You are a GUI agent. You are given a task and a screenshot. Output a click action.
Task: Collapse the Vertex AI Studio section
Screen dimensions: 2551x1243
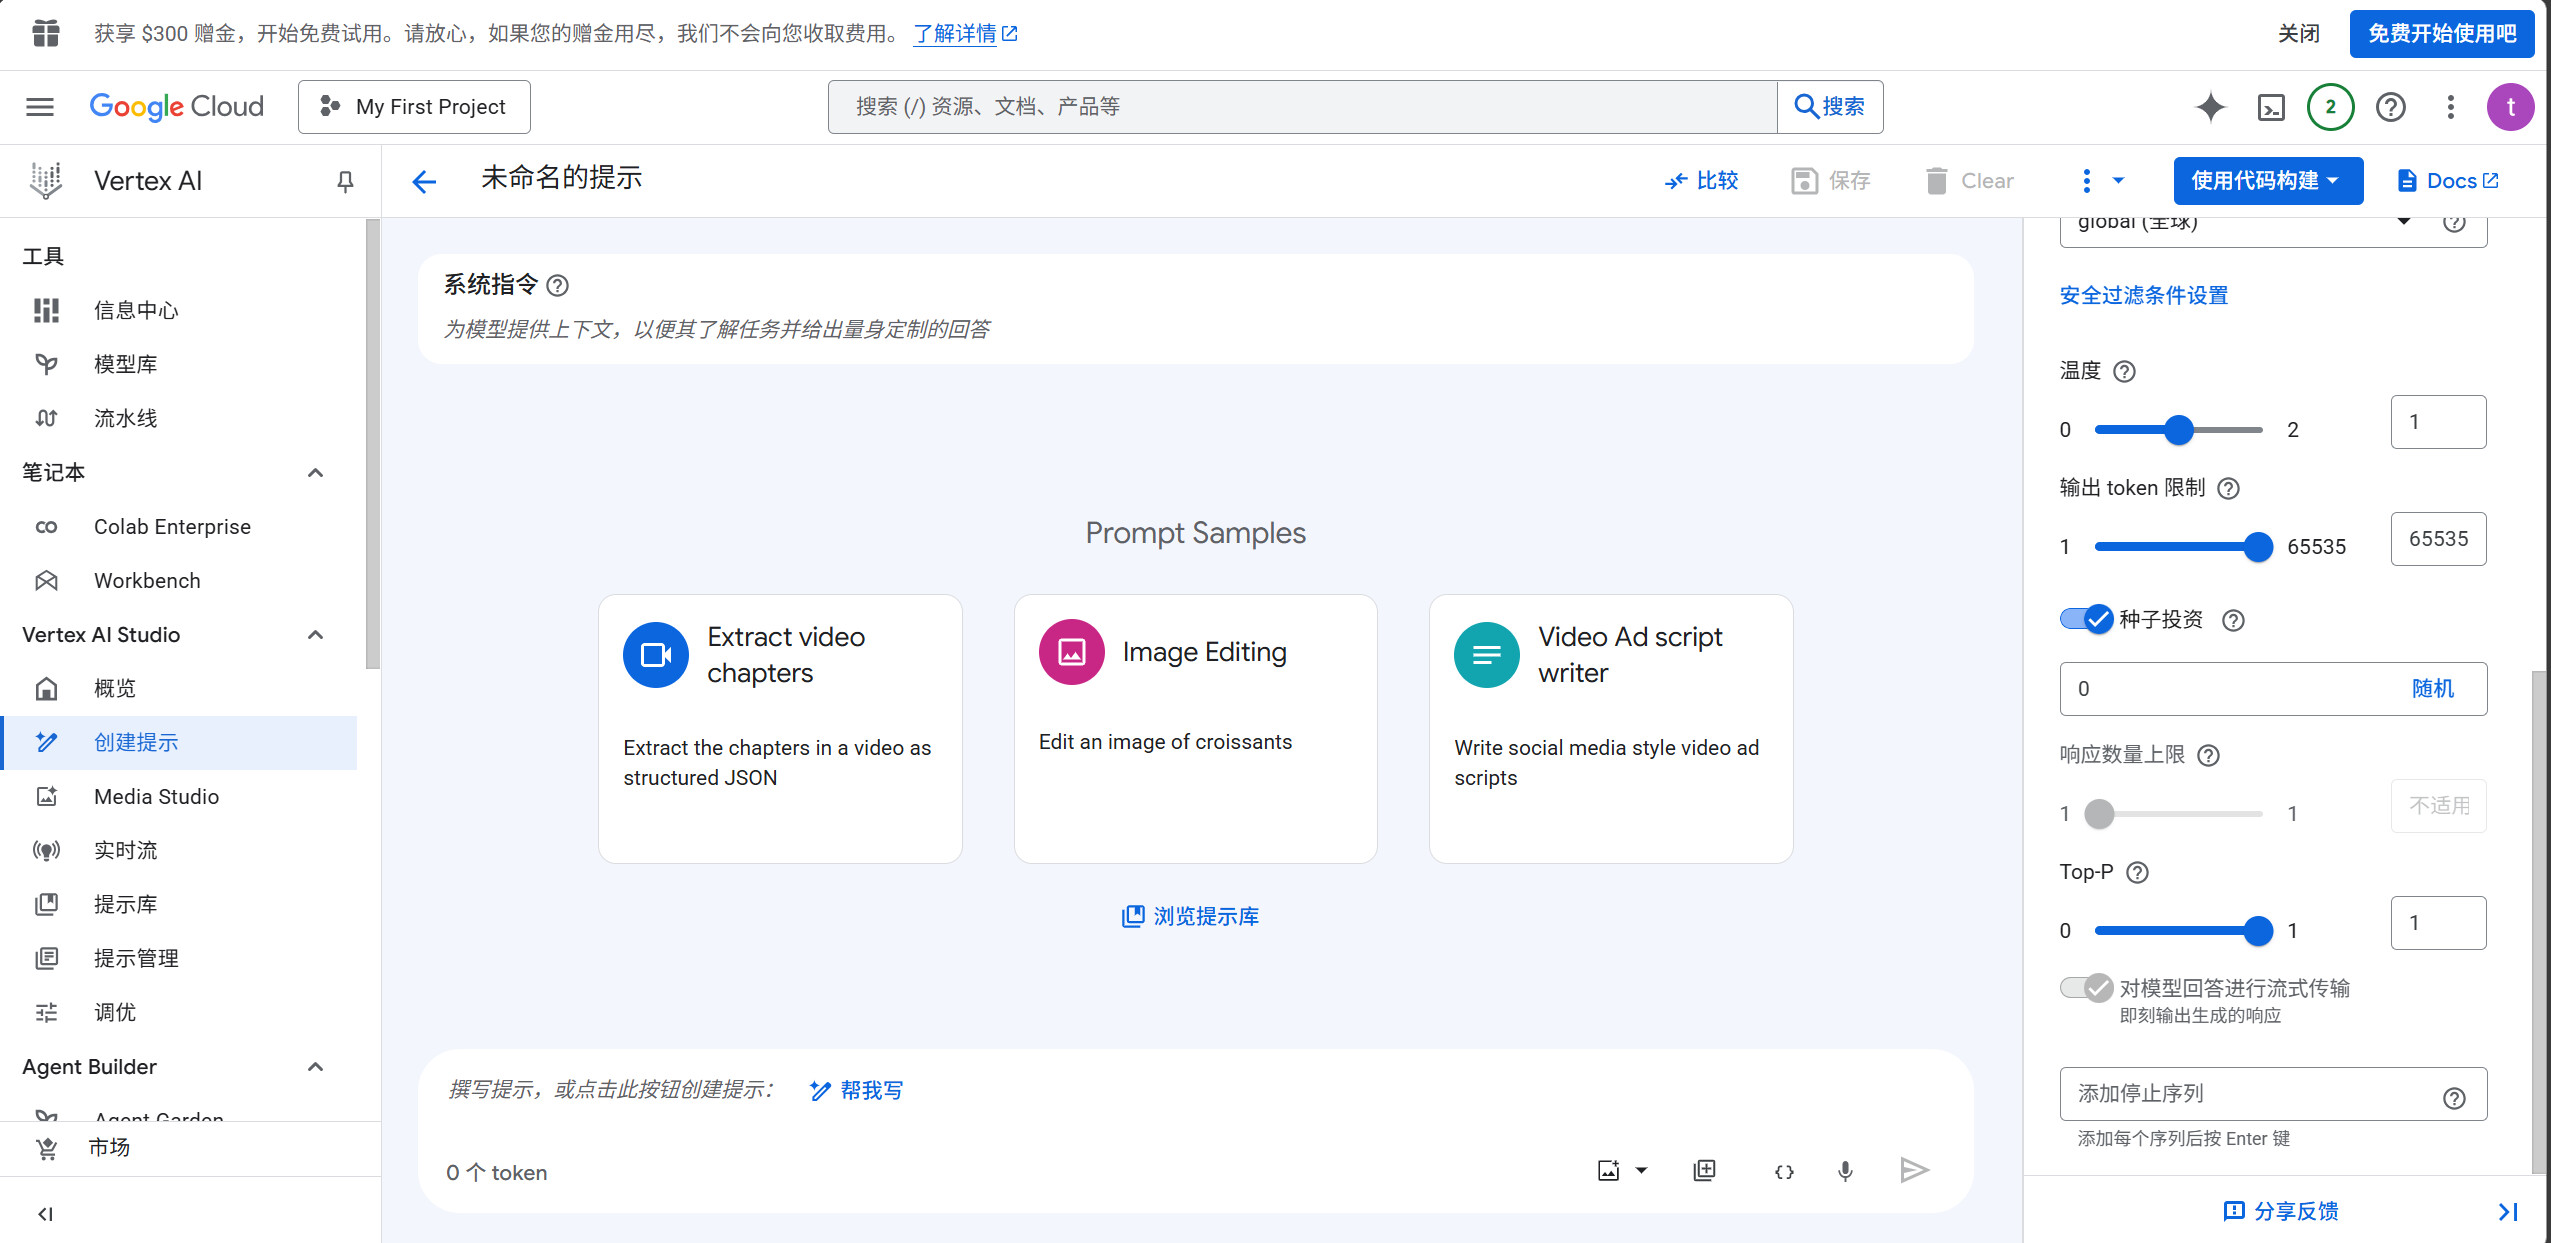pyautogui.click(x=315, y=635)
